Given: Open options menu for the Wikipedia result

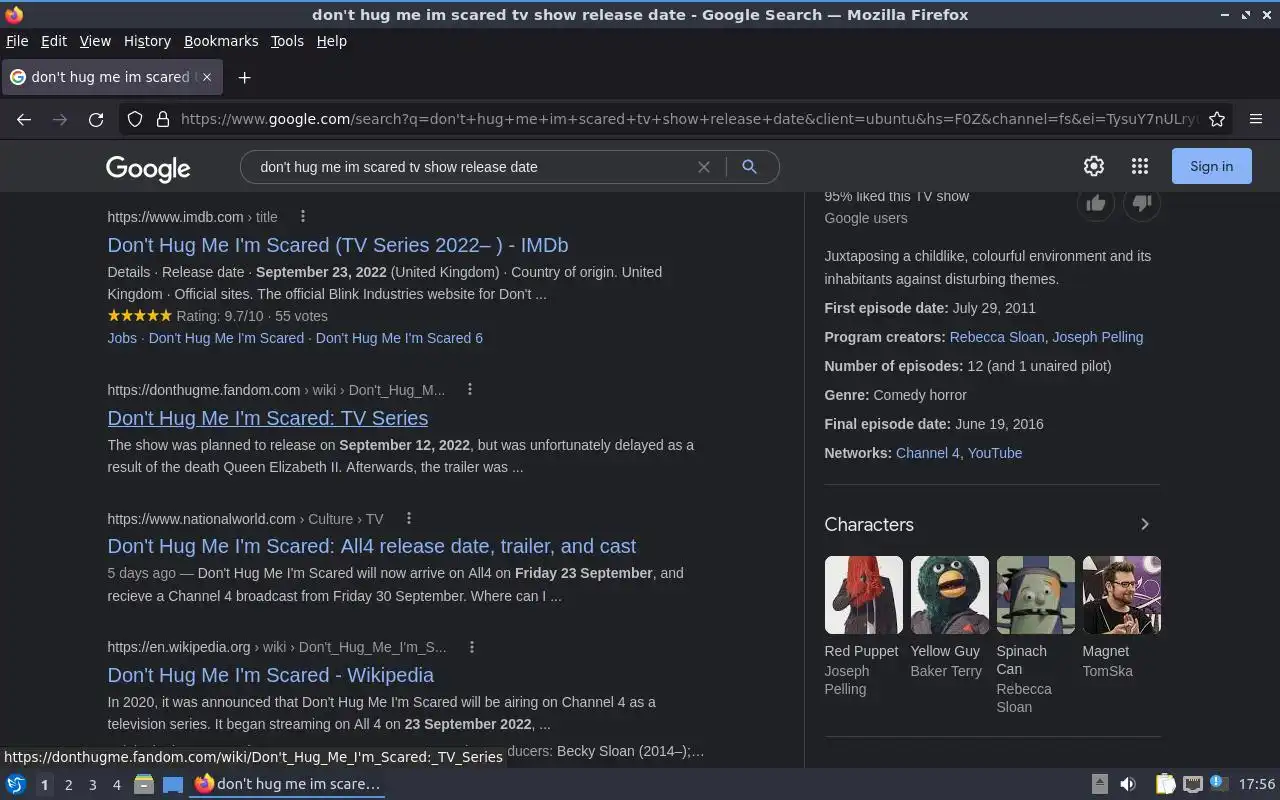Looking at the screenshot, I should point(472,647).
